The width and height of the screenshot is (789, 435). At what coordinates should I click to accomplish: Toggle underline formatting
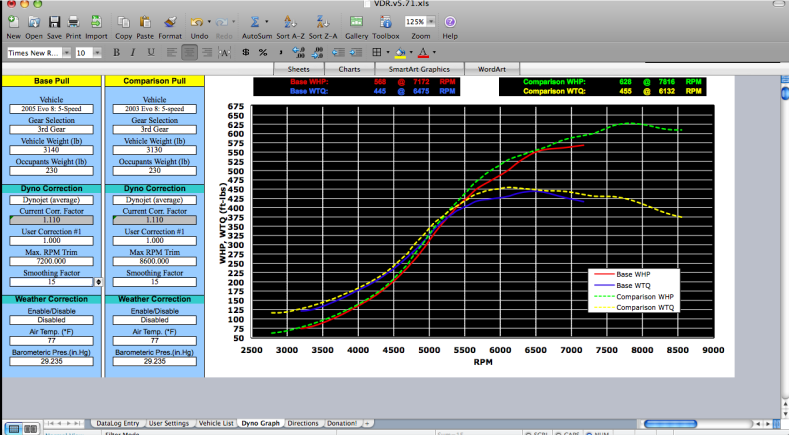pyautogui.click(x=150, y=52)
